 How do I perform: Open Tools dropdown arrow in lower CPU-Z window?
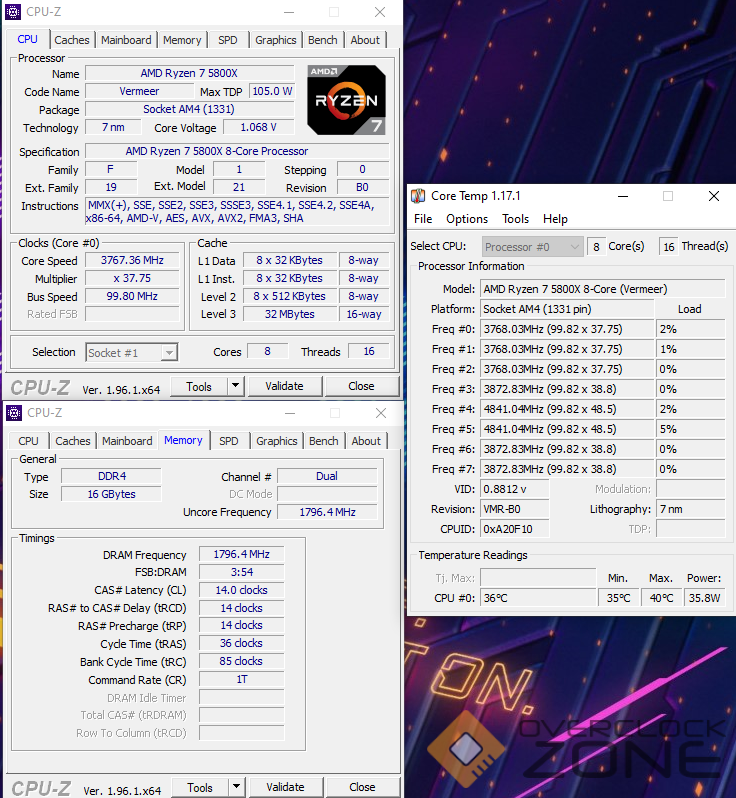point(236,787)
